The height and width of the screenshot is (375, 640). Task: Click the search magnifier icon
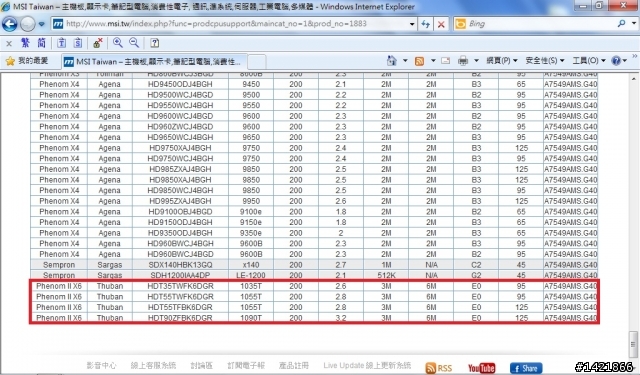tap(621, 24)
